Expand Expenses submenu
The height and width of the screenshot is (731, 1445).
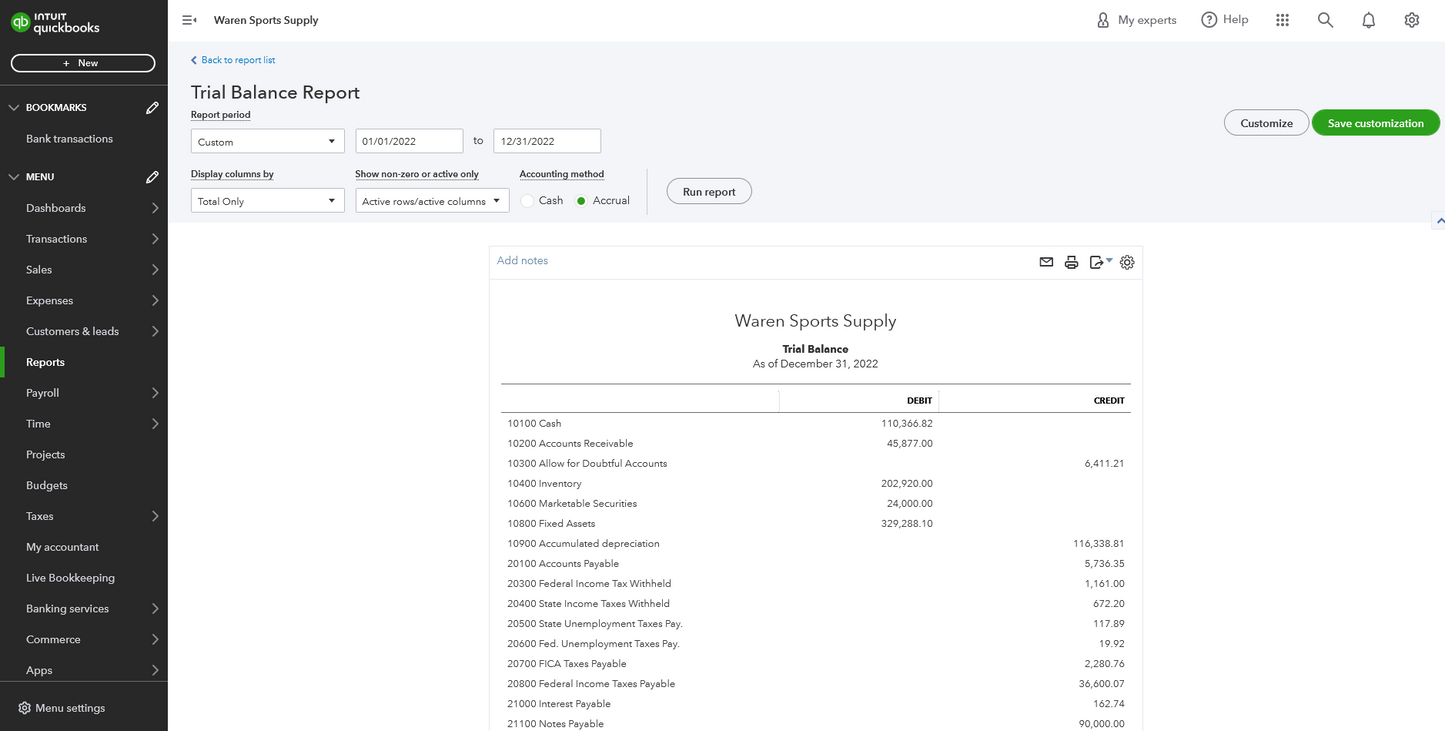click(x=155, y=301)
